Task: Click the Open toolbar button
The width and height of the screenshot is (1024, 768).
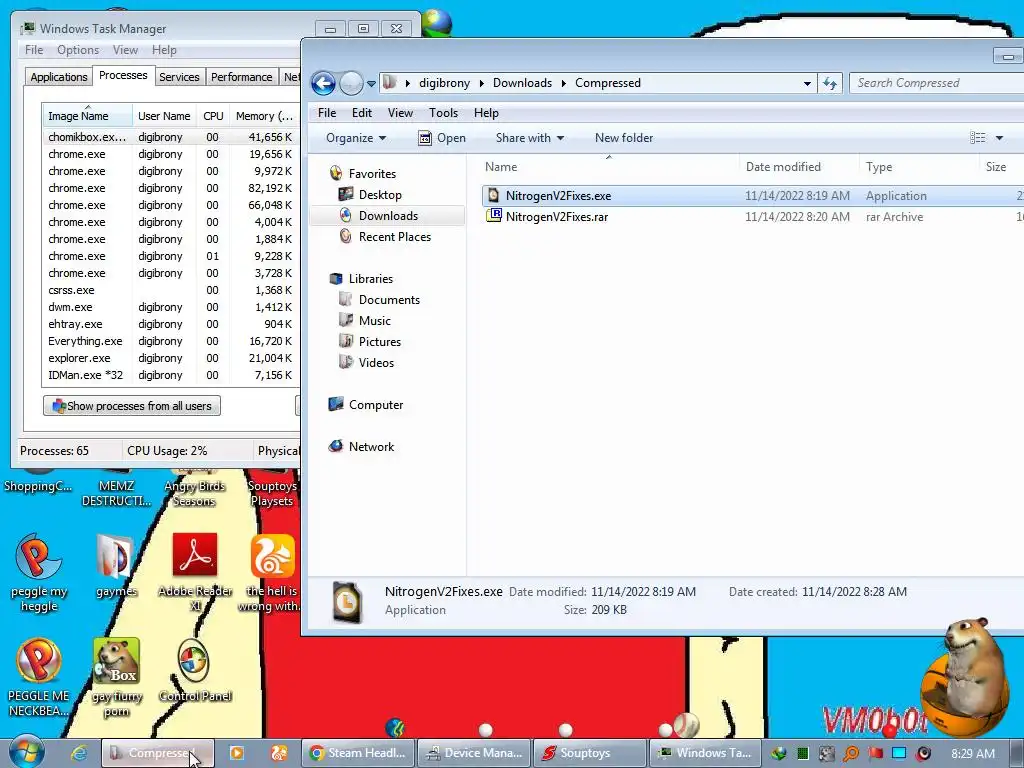Action: [x=442, y=138]
